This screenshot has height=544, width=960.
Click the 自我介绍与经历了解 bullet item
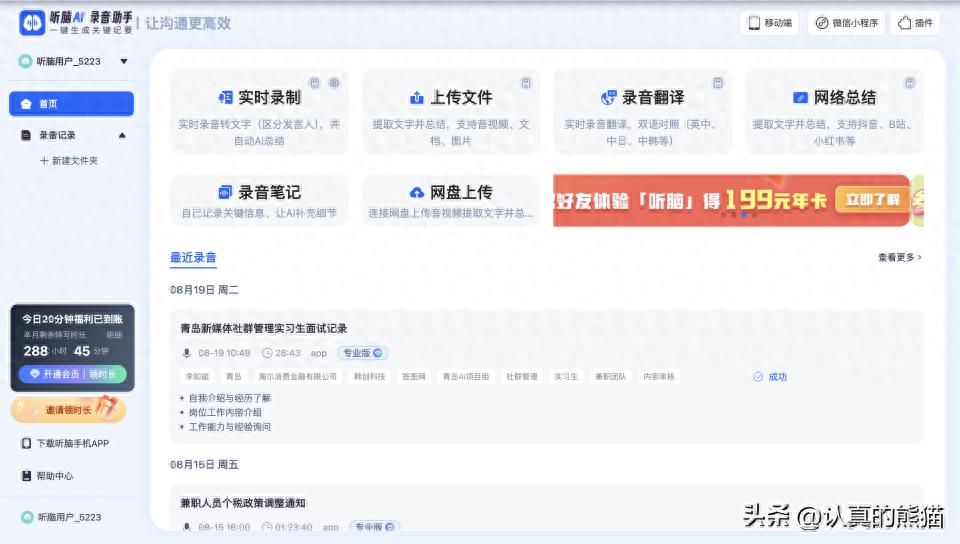[230, 398]
